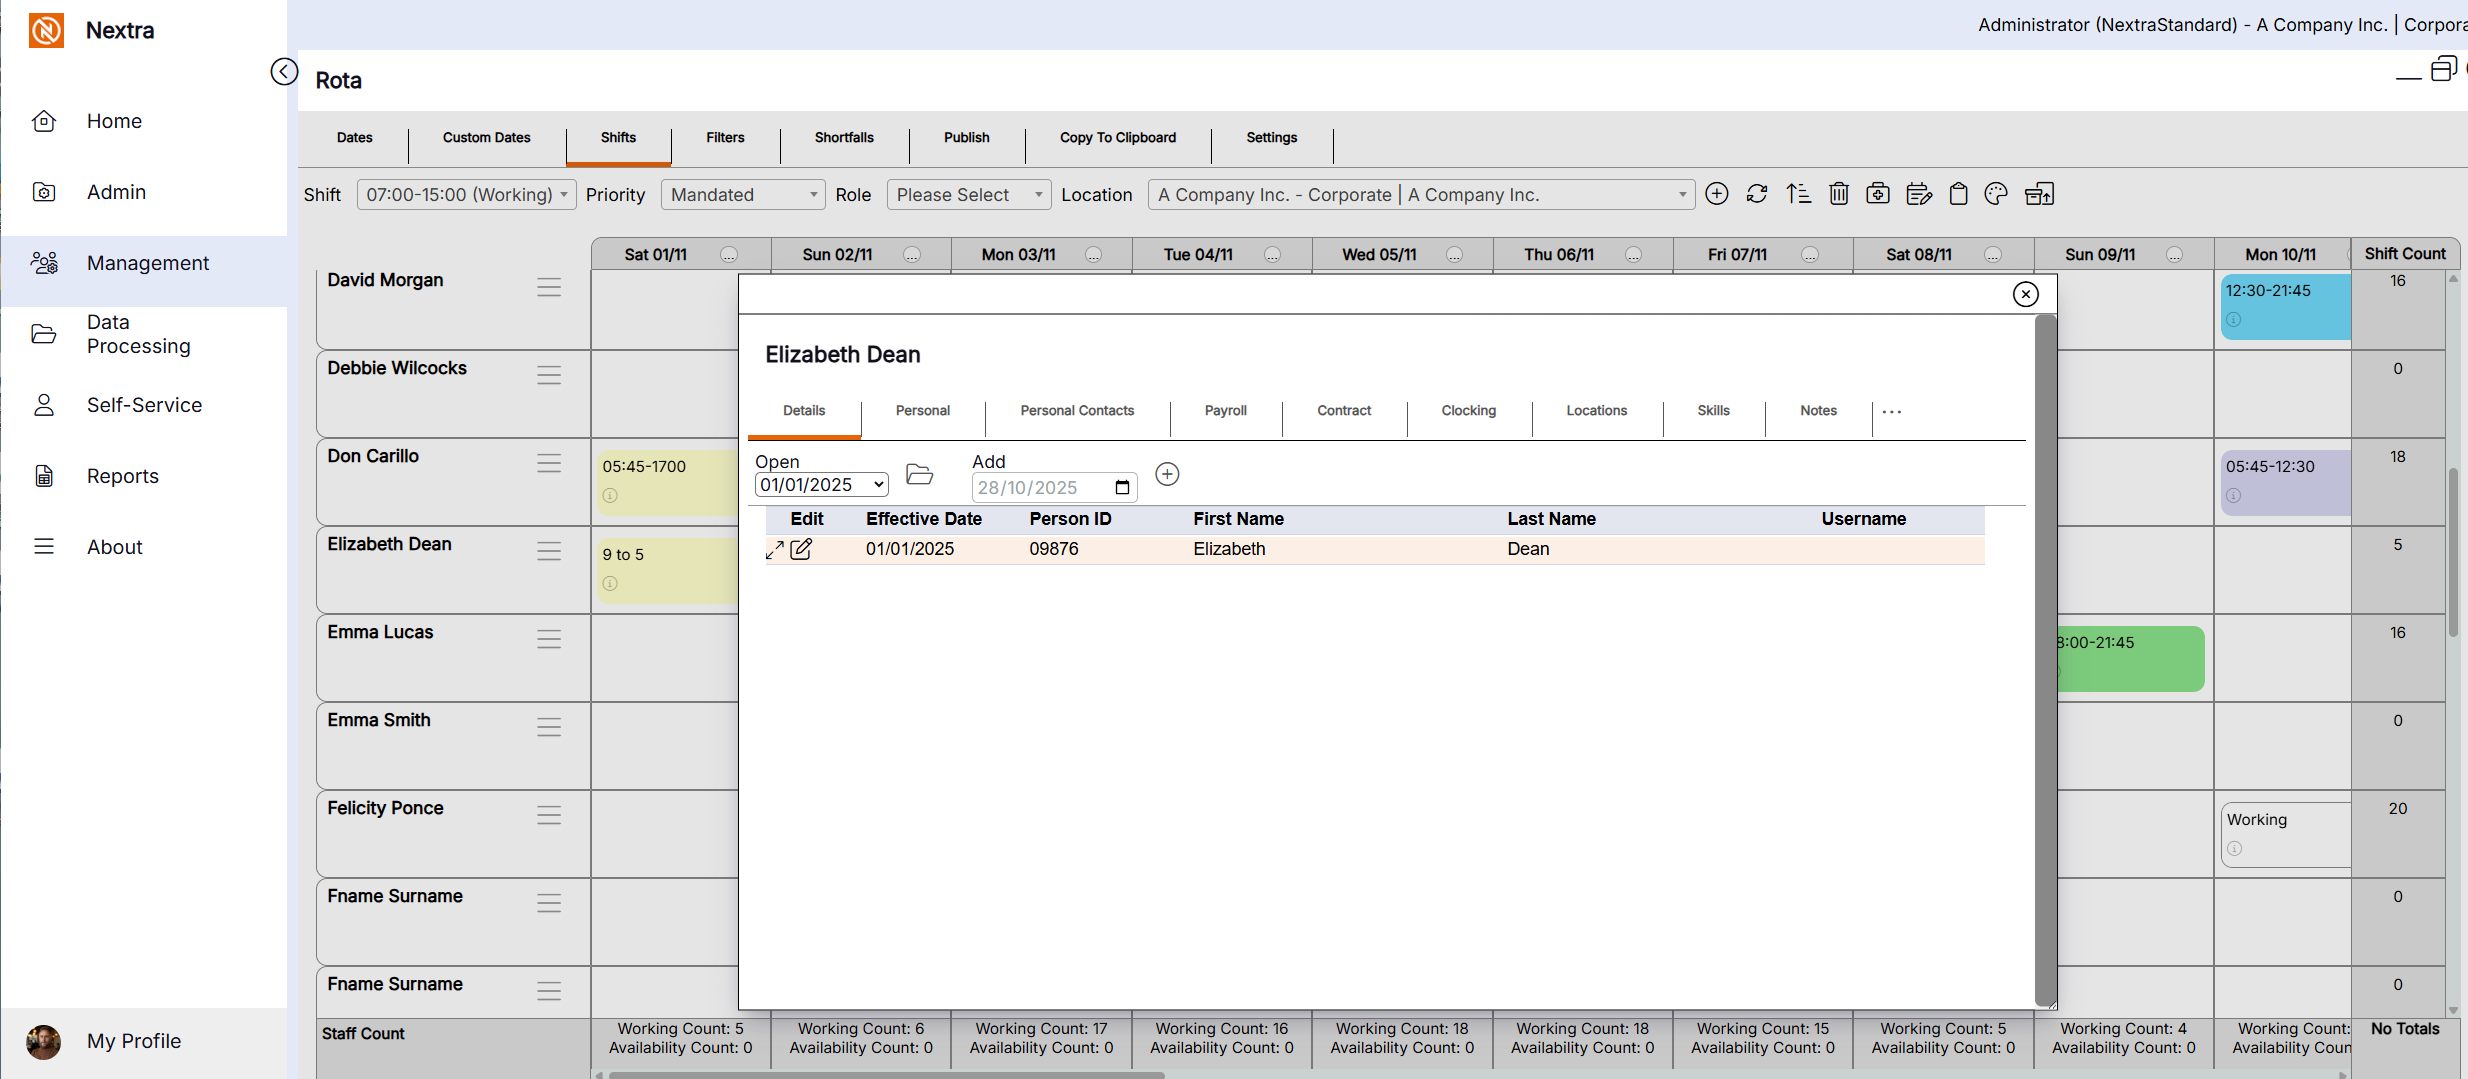Click the edit pencil icon for 01/01/2025 record
The width and height of the screenshot is (2468, 1079).
coord(801,549)
